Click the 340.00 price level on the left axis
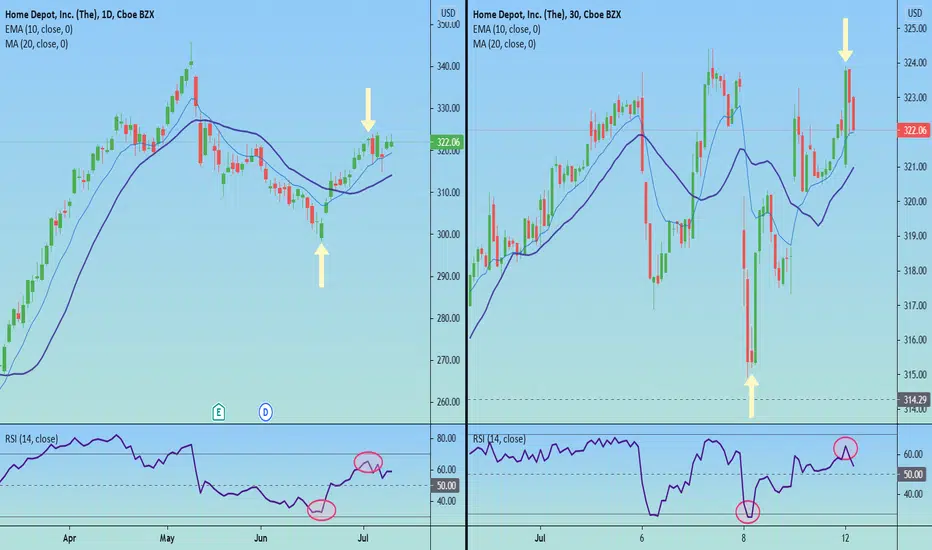932x550 pixels. pos(449,67)
